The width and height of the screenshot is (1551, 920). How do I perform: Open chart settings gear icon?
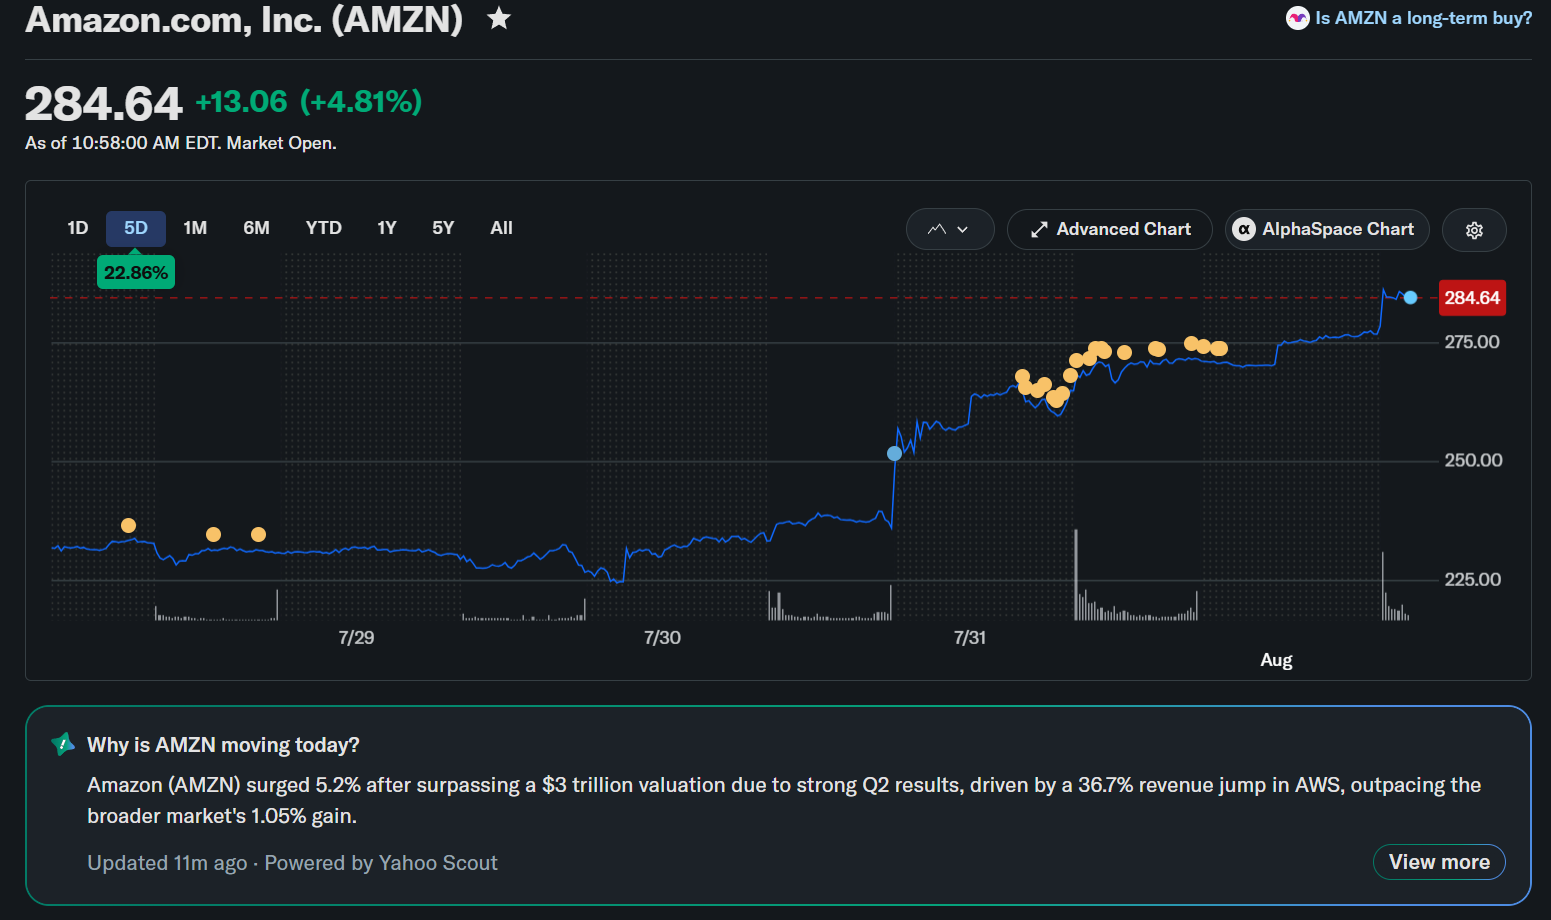[1474, 230]
